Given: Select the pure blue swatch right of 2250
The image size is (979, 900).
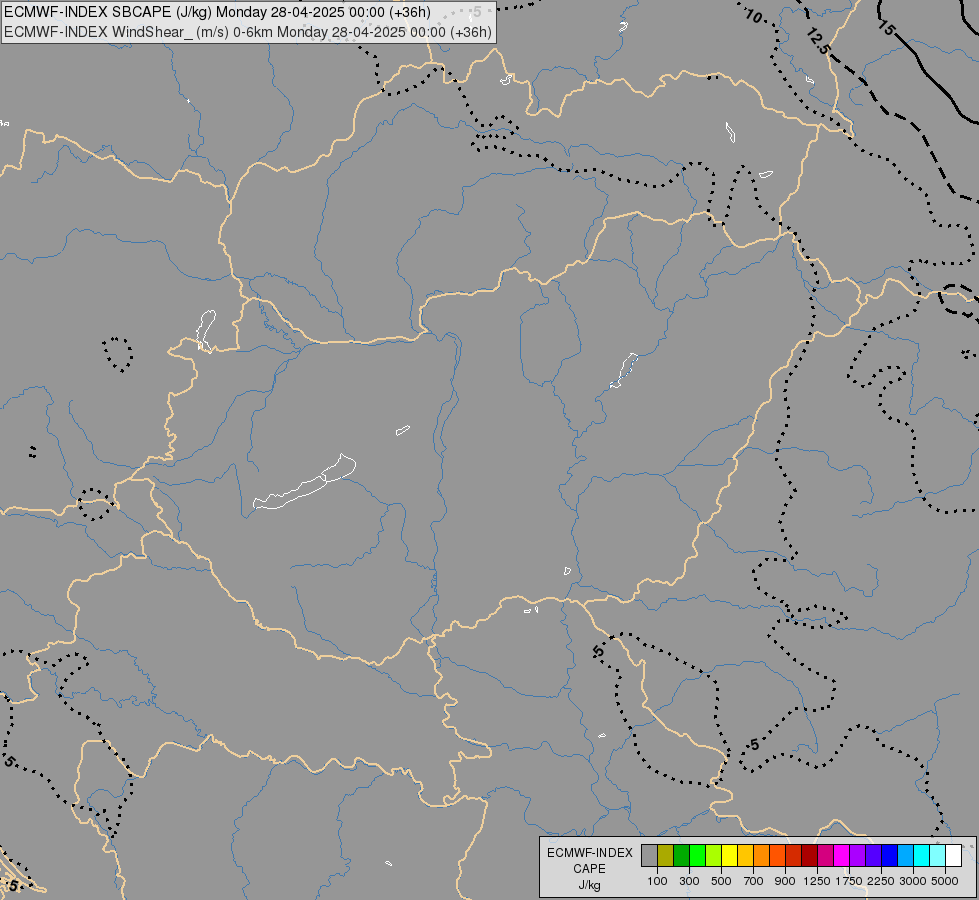Looking at the screenshot, I should tap(889, 856).
